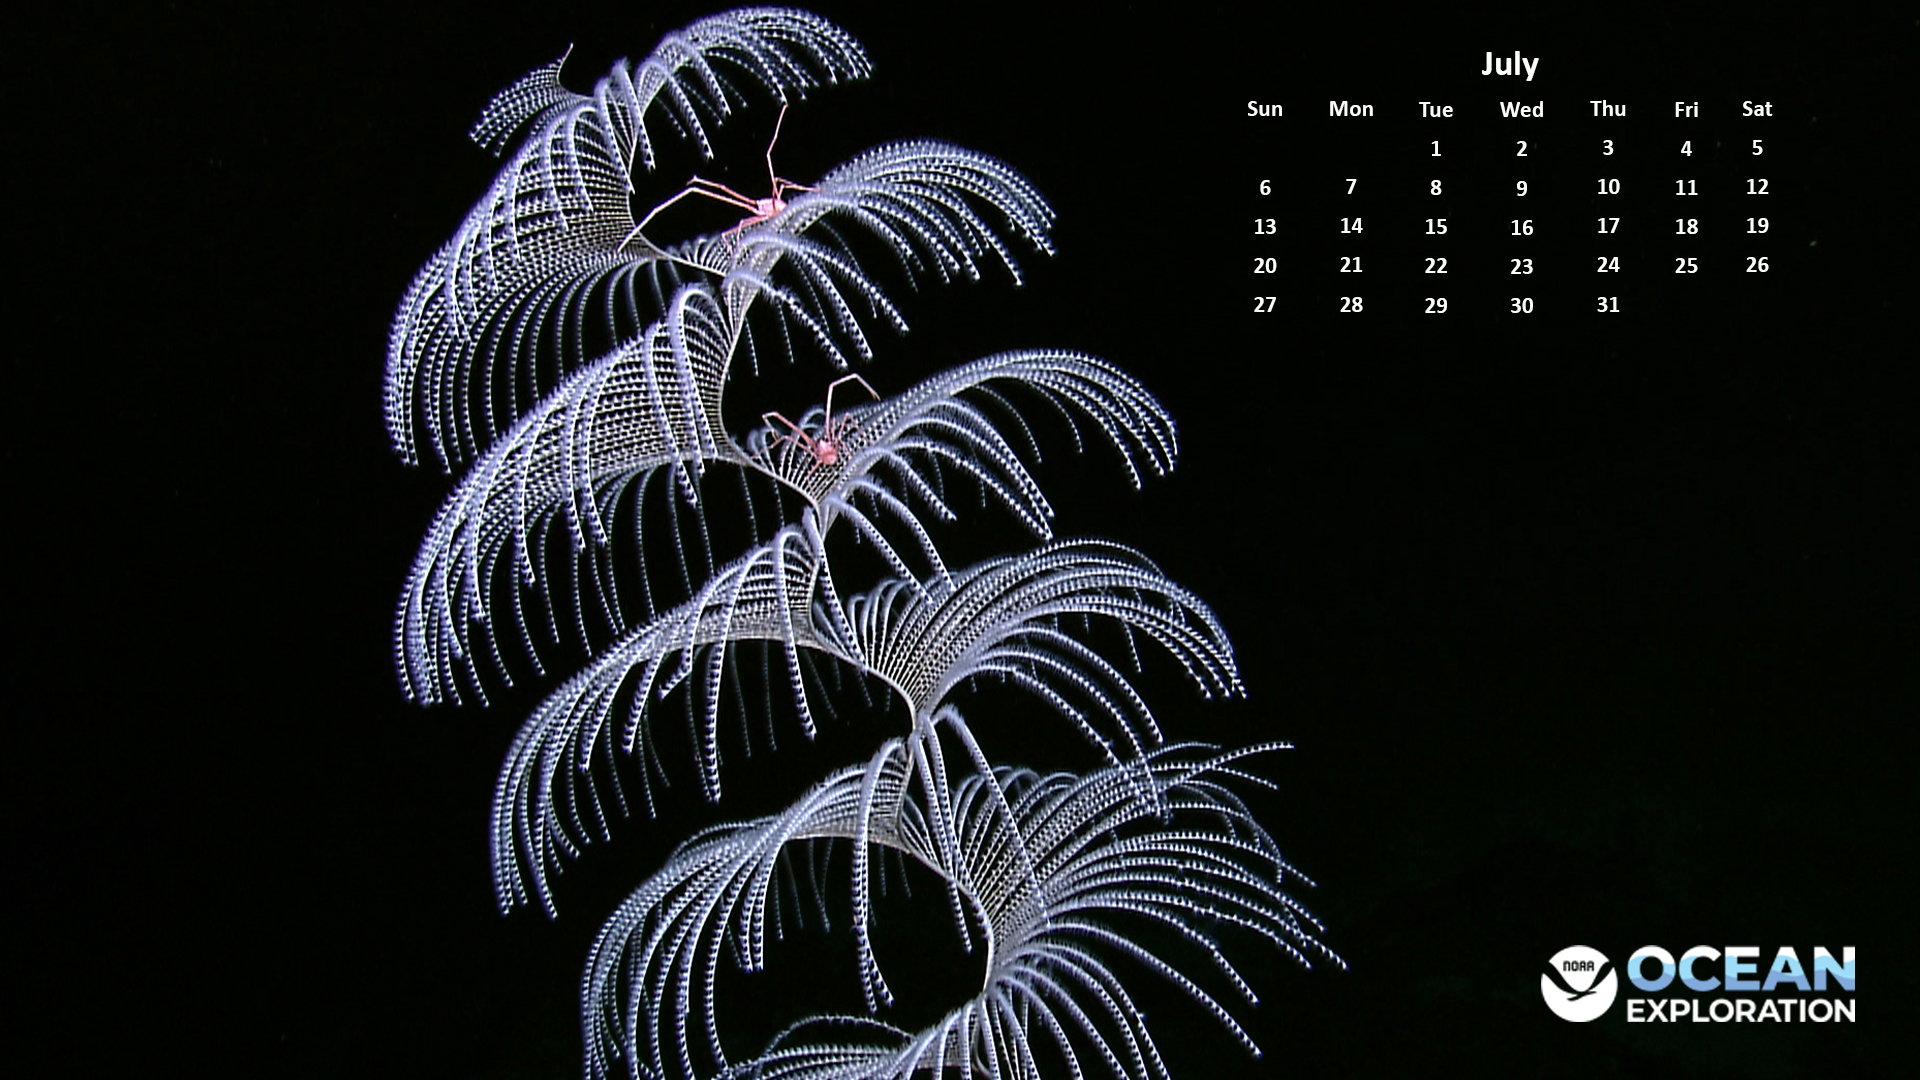The height and width of the screenshot is (1080, 1920).
Task: Click the Thu column header
Action: click(1607, 109)
